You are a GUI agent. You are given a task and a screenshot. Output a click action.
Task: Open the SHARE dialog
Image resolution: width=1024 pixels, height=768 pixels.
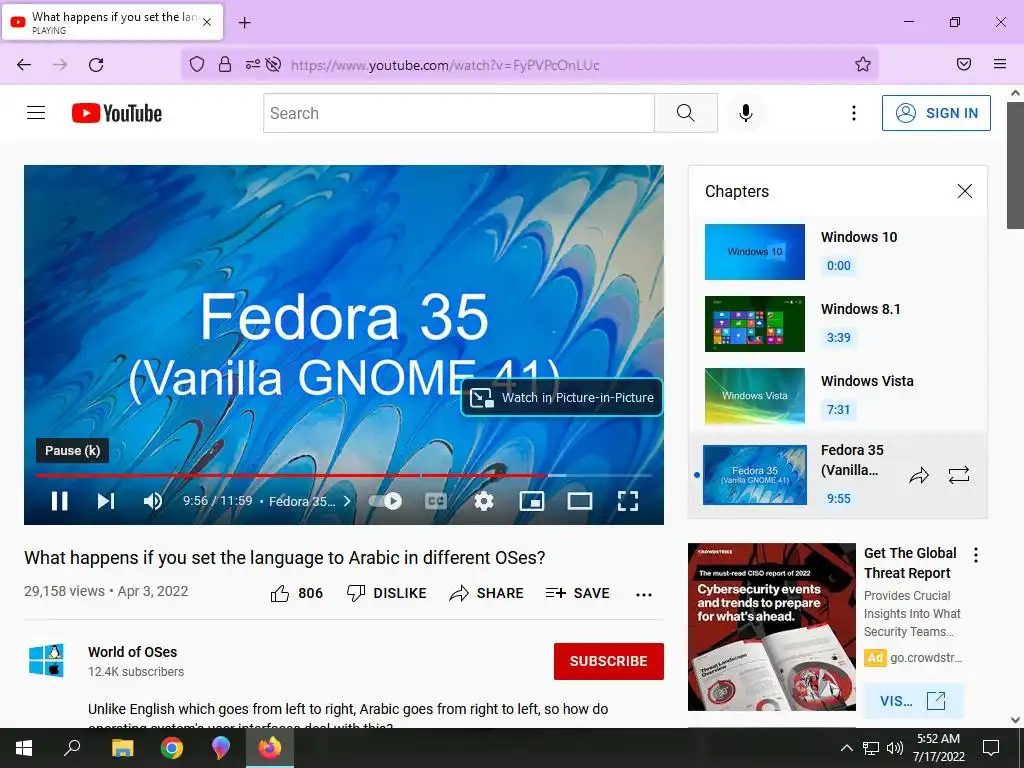click(487, 593)
